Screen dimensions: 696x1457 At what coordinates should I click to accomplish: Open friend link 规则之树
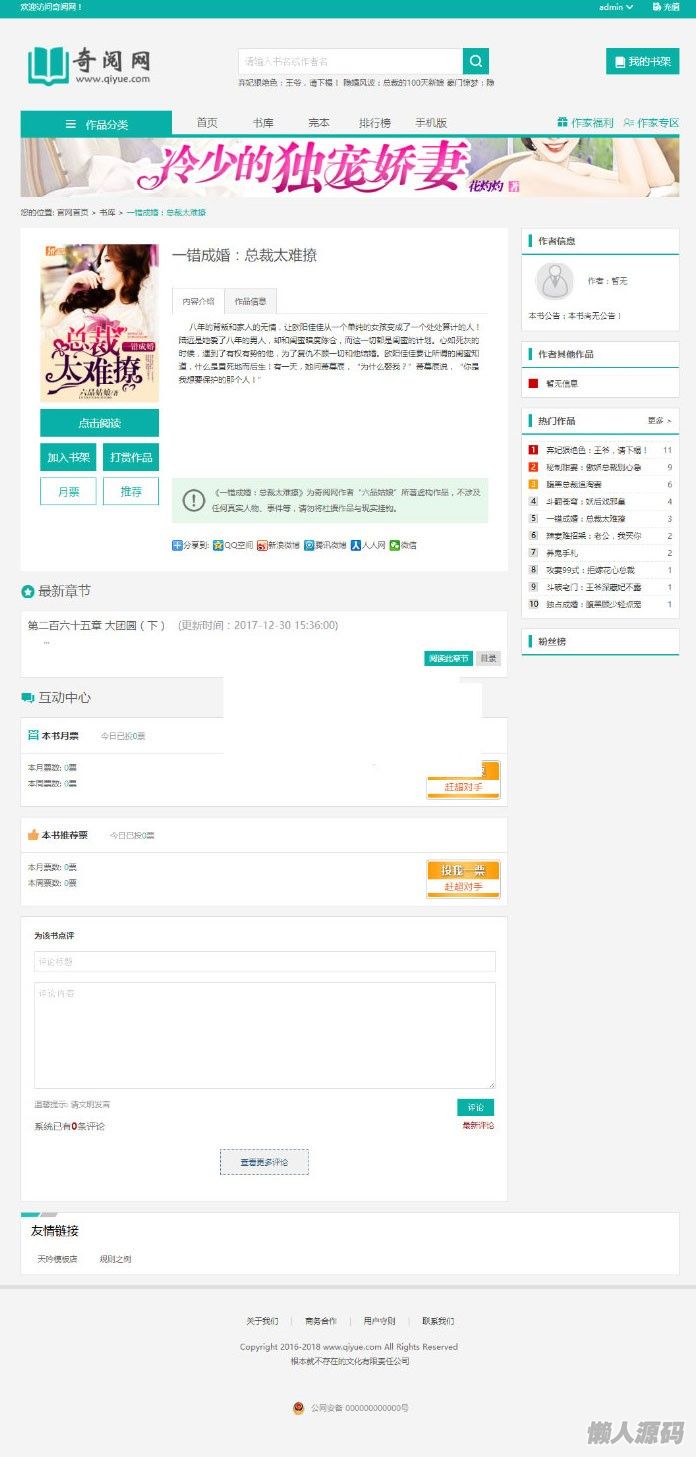115,1259
